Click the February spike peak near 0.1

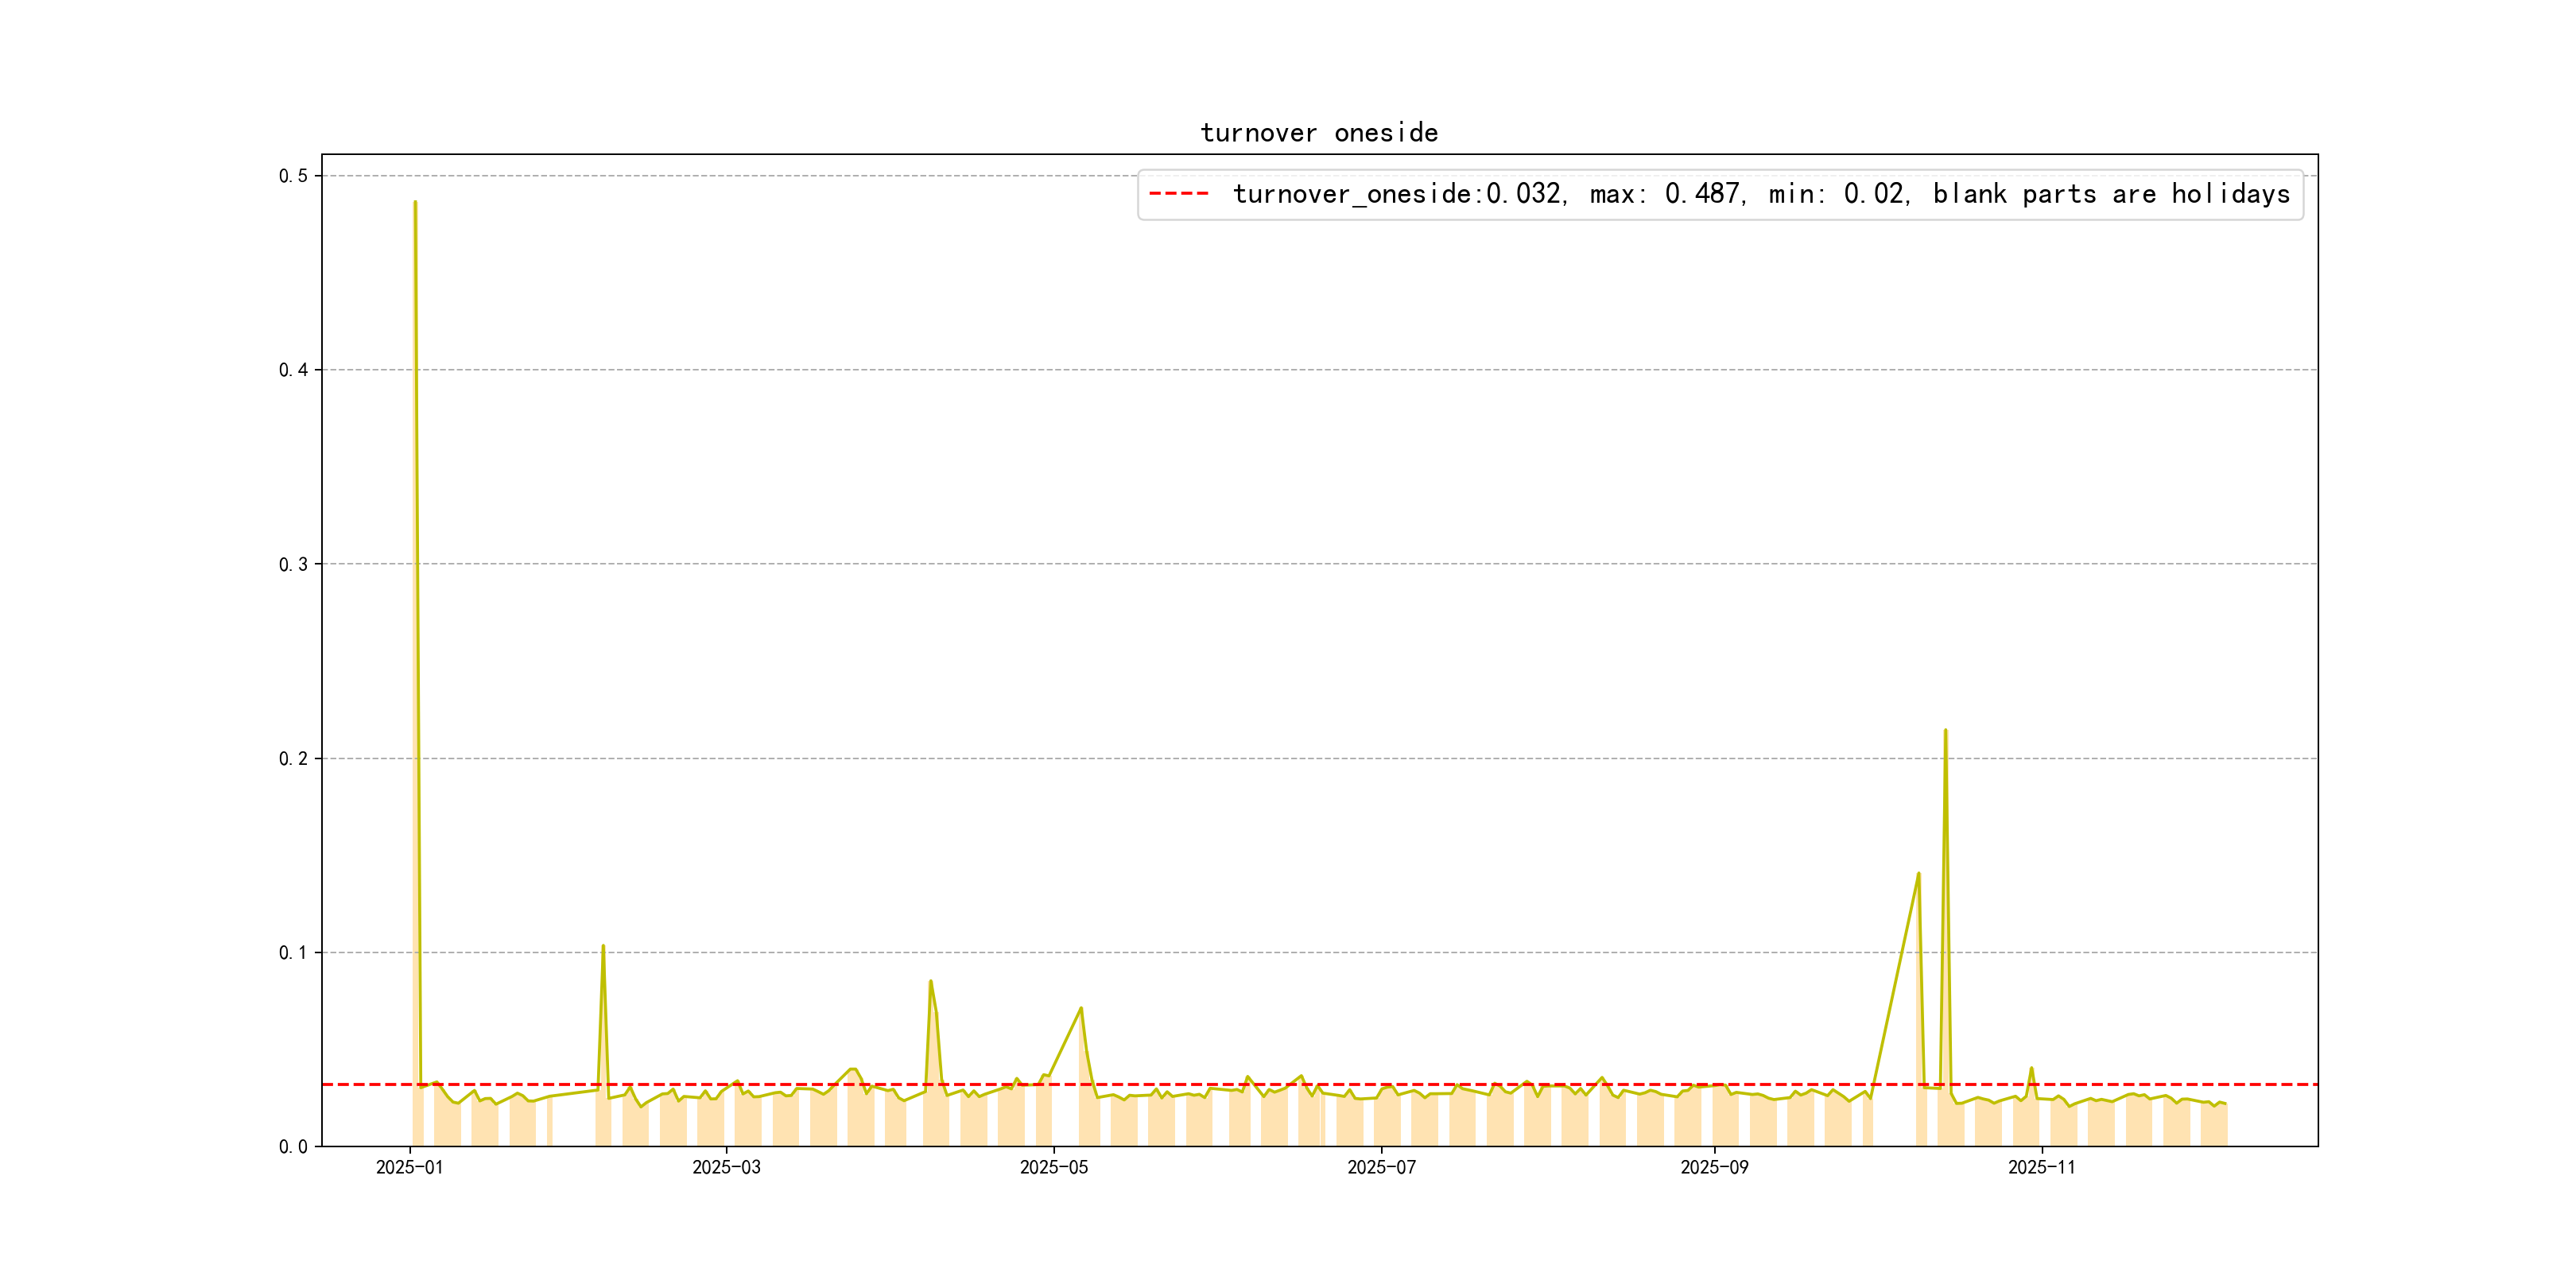tap(603, 946)
